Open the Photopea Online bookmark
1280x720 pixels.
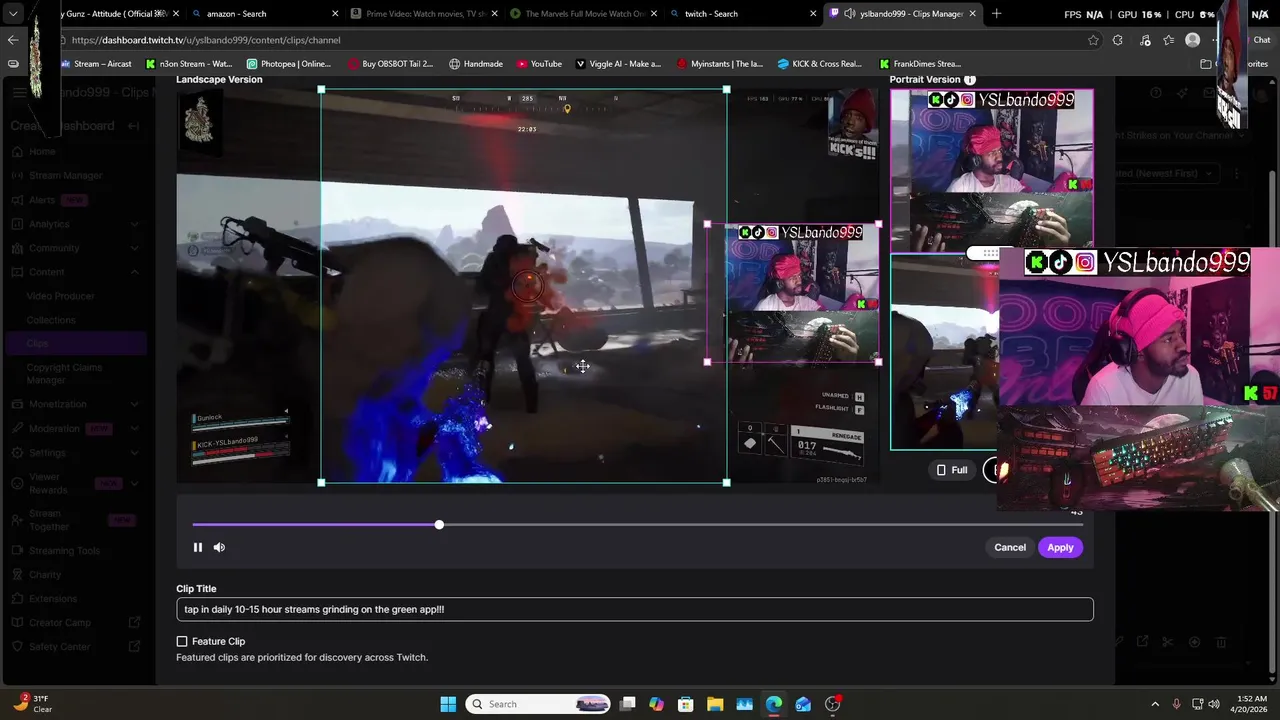288,64
